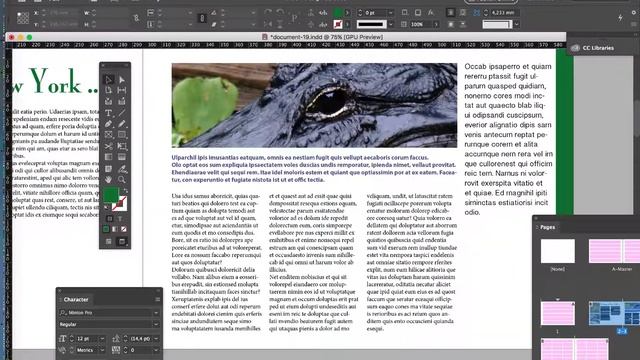Choose the Rectangle shape tool
Screen dimensions: 640x360
pyautogui.click(x=122, y=134)
